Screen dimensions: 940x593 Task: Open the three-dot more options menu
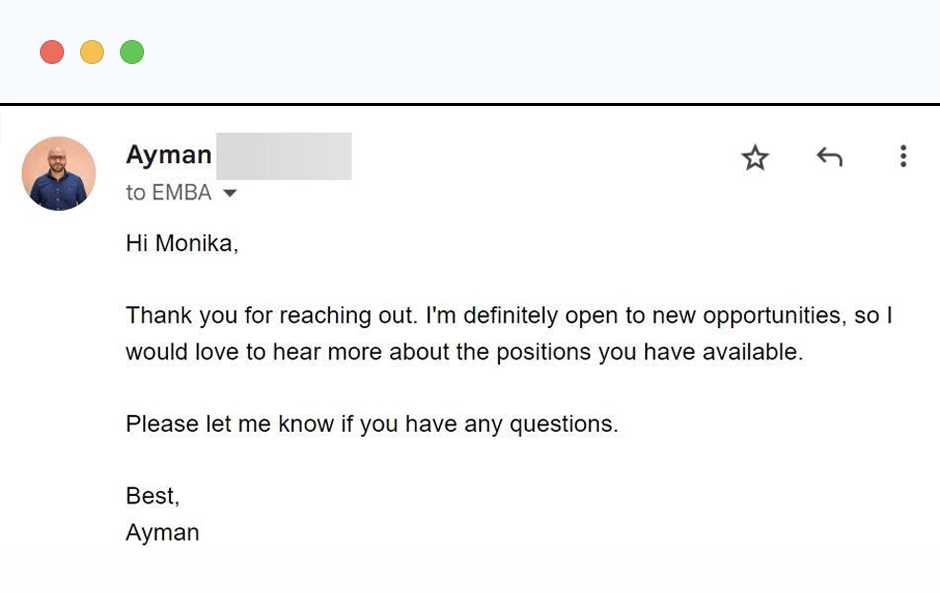[x=903, y=156]
